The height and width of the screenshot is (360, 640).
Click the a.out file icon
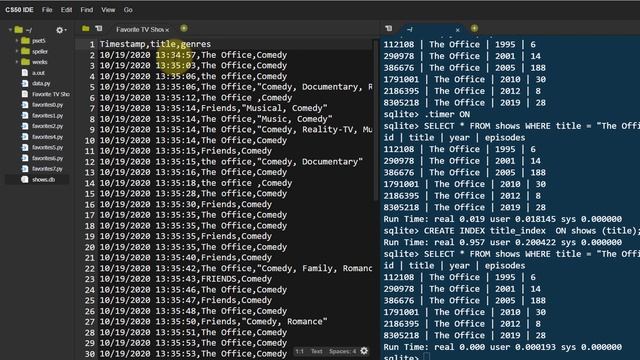tap(25, 73)
